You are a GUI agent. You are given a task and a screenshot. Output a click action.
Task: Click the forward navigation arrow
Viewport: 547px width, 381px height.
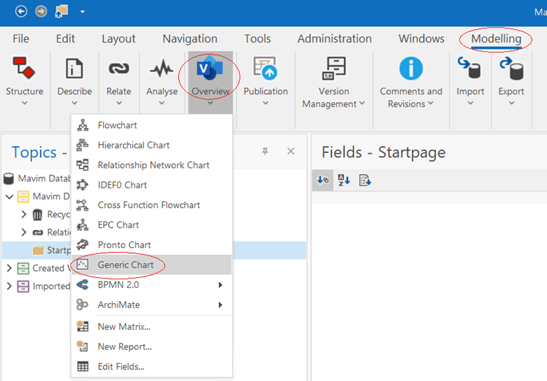[x=41, y=12]
